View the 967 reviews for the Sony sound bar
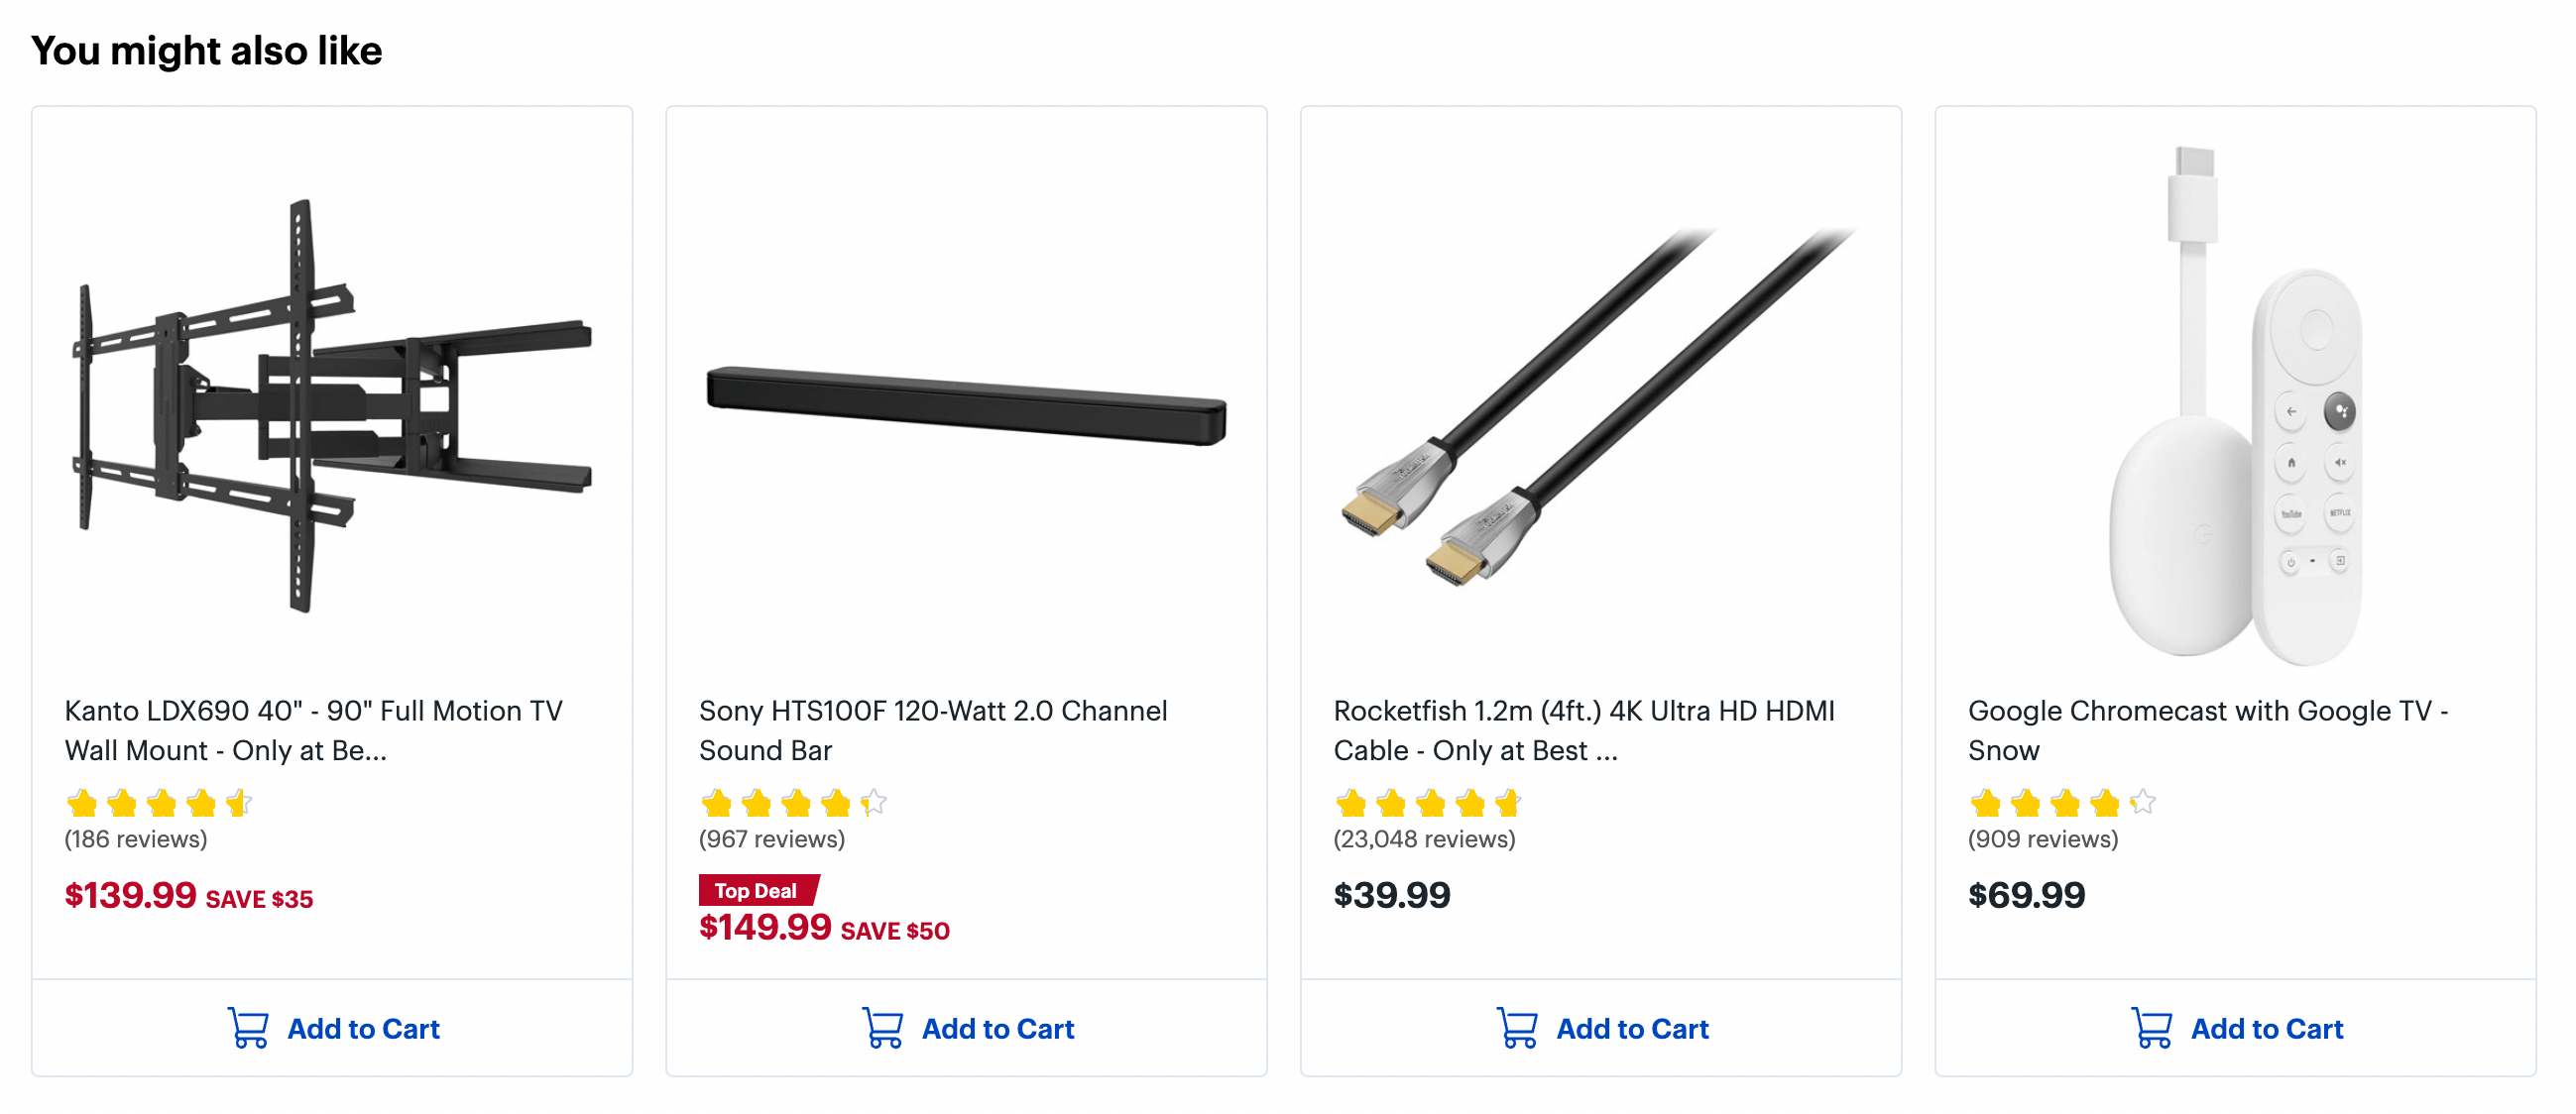The height and width of the screenshot is (1114, 2576). 772,840
